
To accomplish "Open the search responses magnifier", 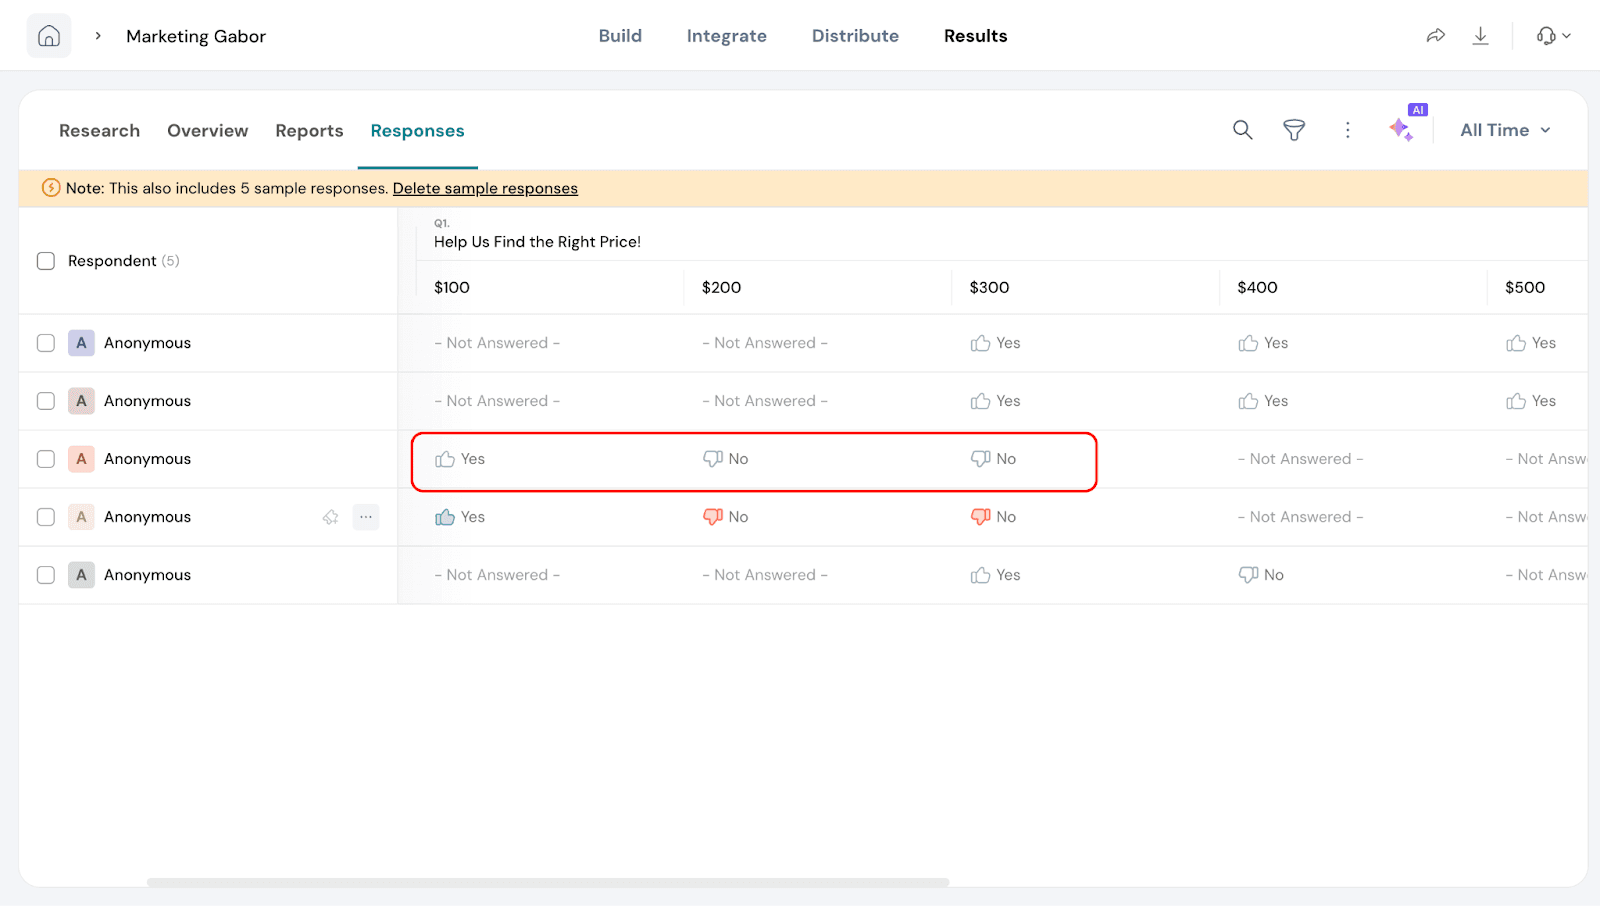I will (x=1242, y=130).
